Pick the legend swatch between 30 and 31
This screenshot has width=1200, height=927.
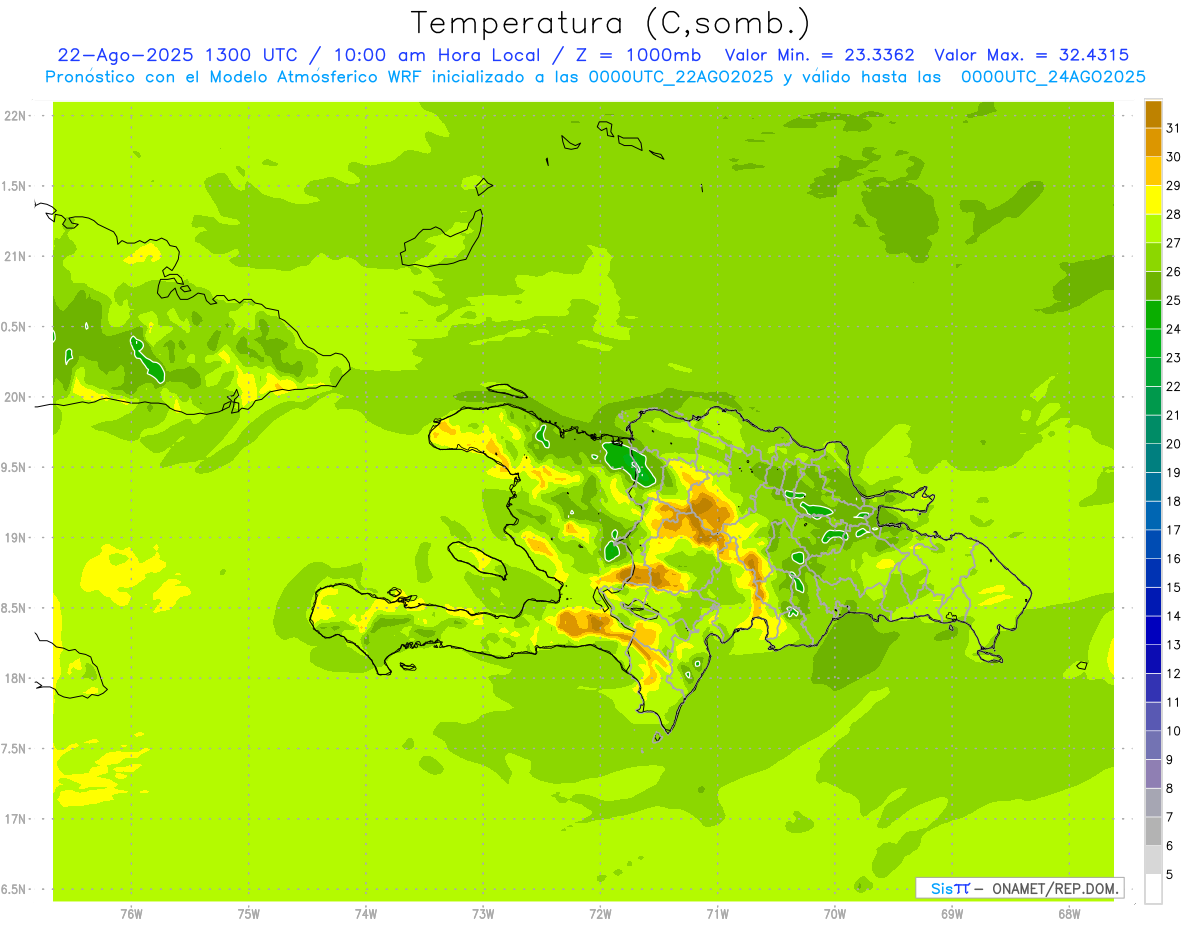tap(1153, 143)
